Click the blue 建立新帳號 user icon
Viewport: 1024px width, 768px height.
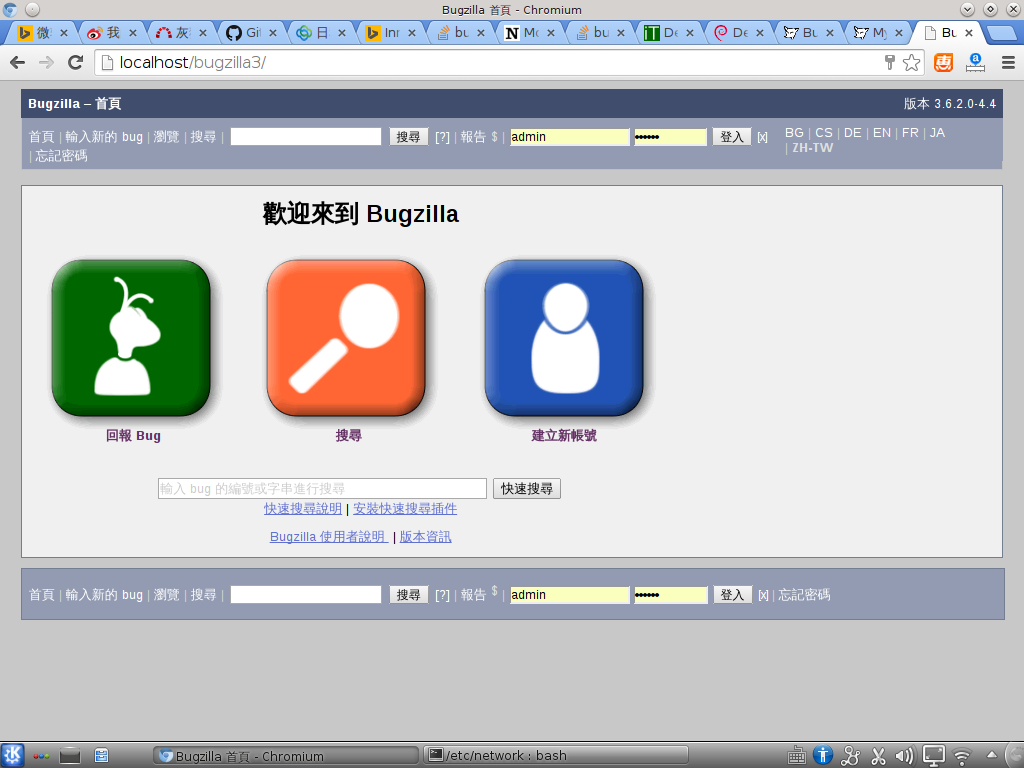(564, 337)
